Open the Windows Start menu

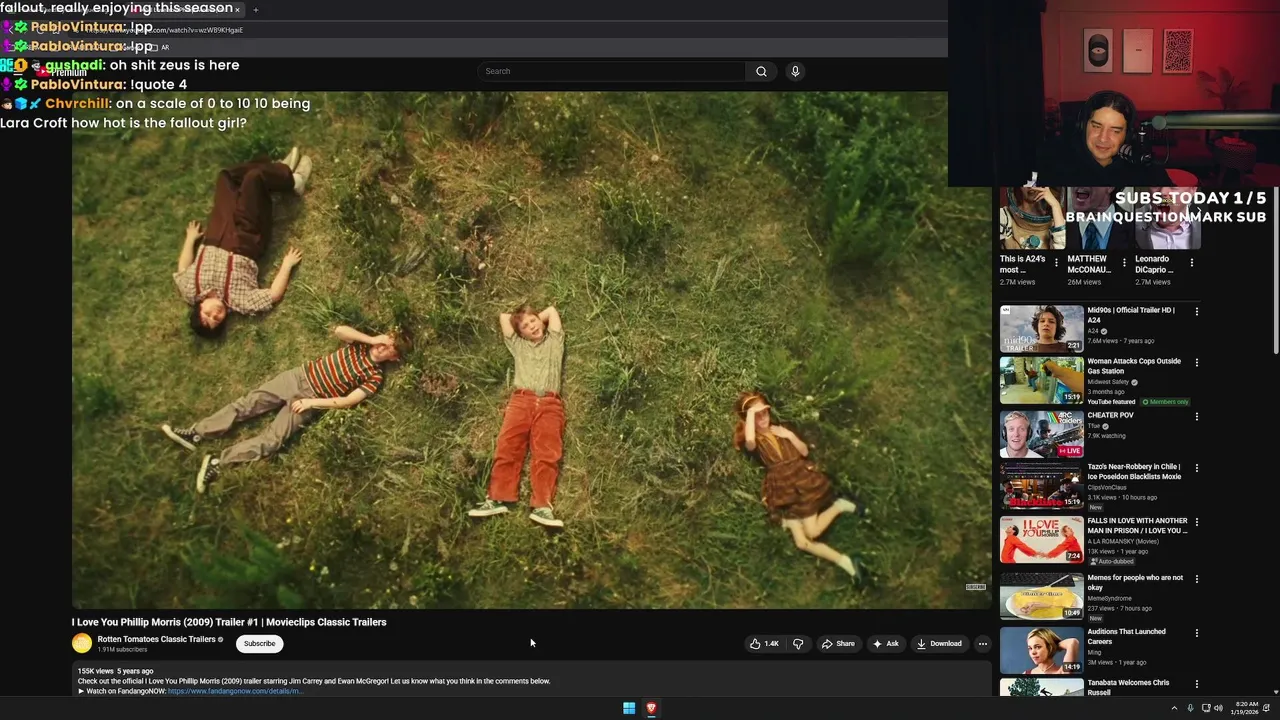(x=629, y=708)
